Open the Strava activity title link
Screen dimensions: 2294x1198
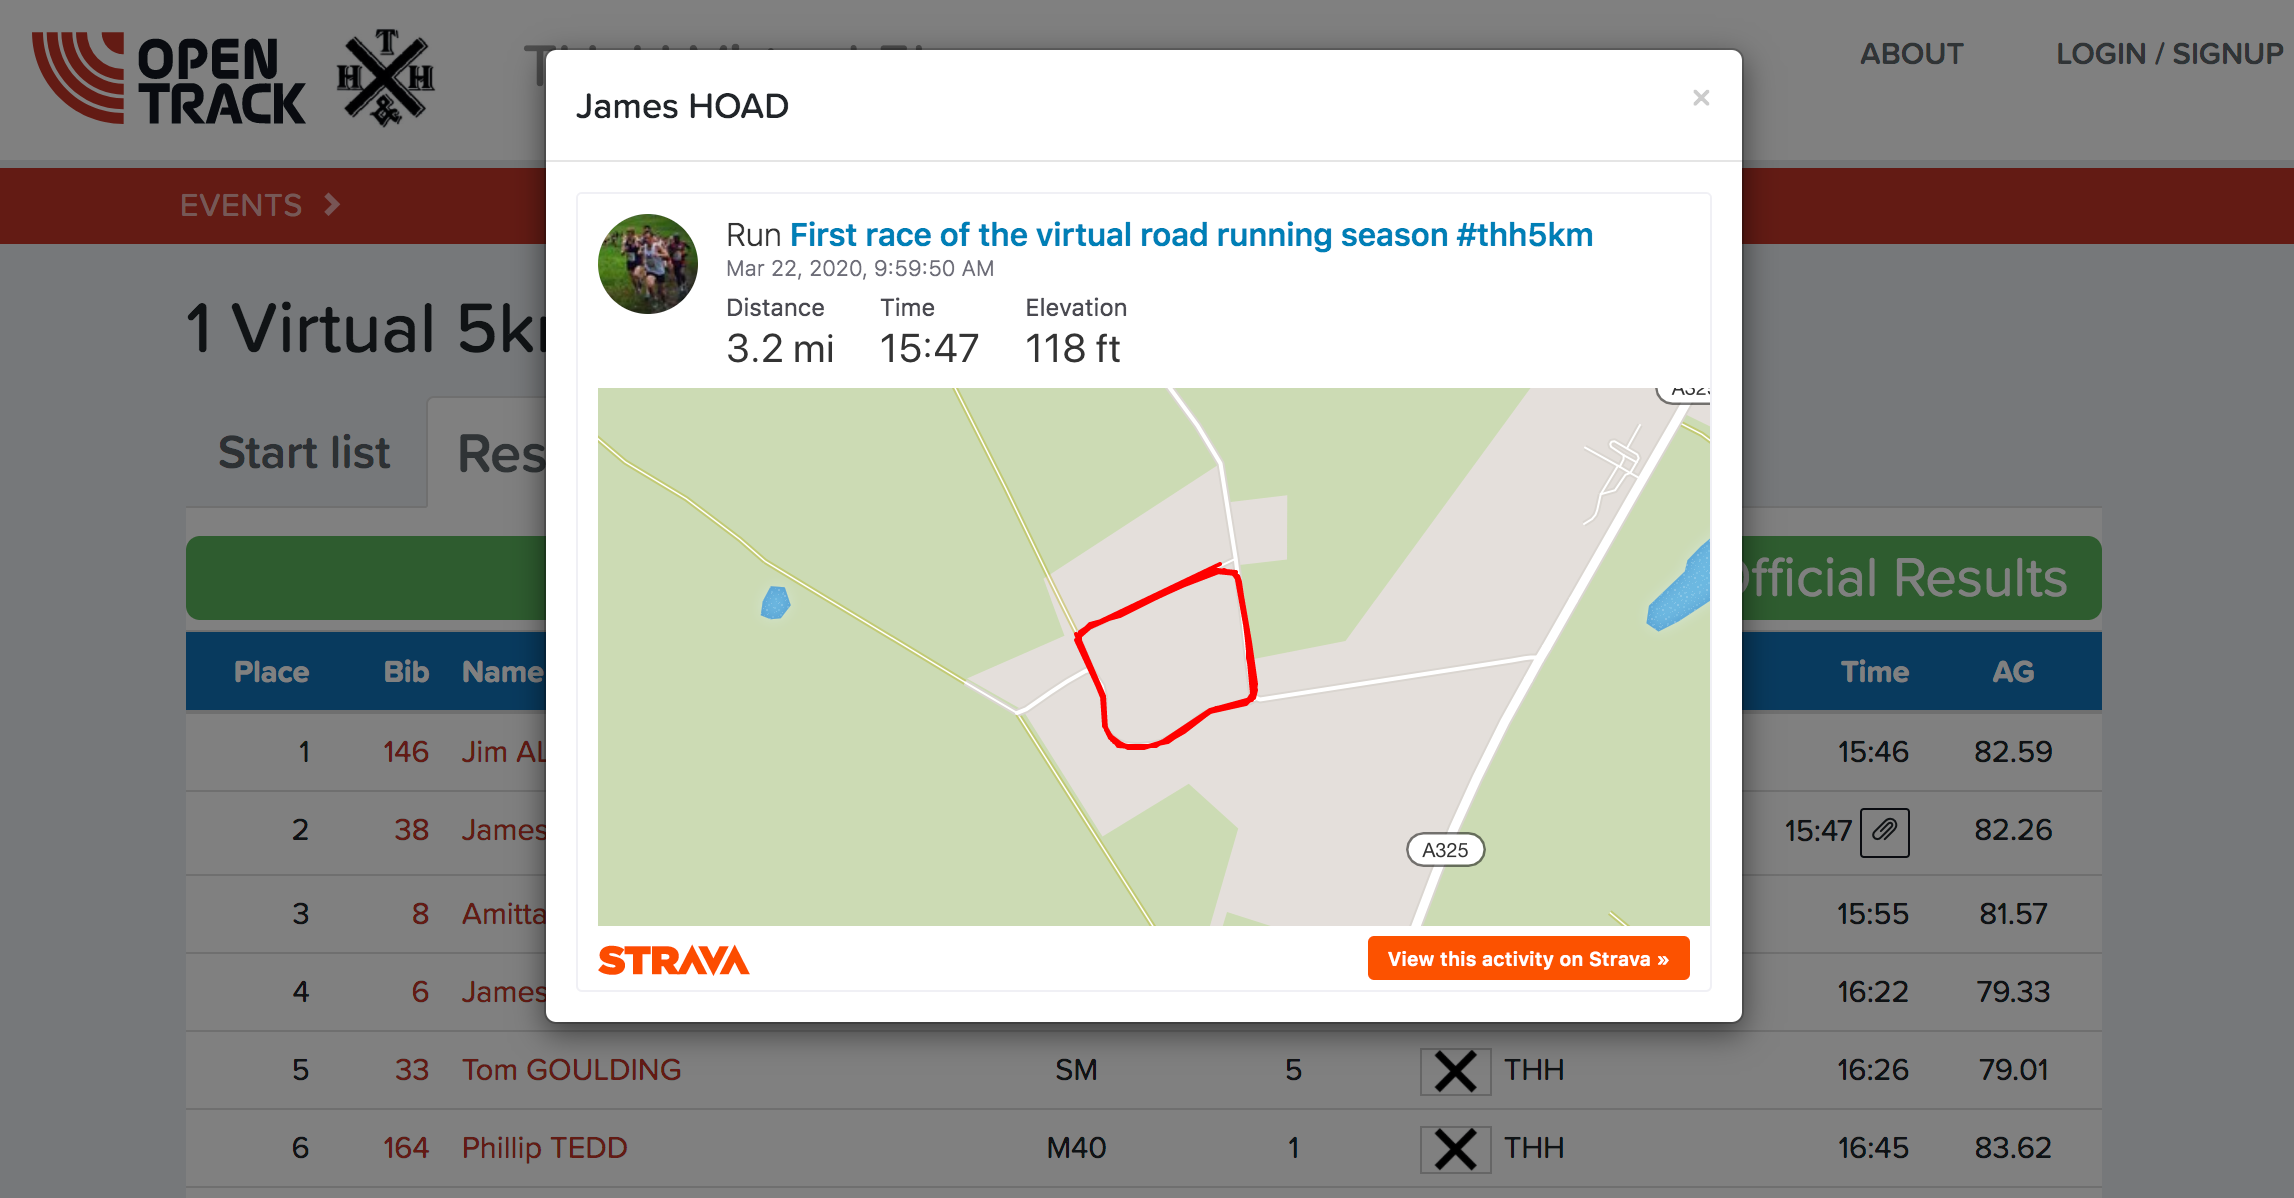click(1191, 235)
